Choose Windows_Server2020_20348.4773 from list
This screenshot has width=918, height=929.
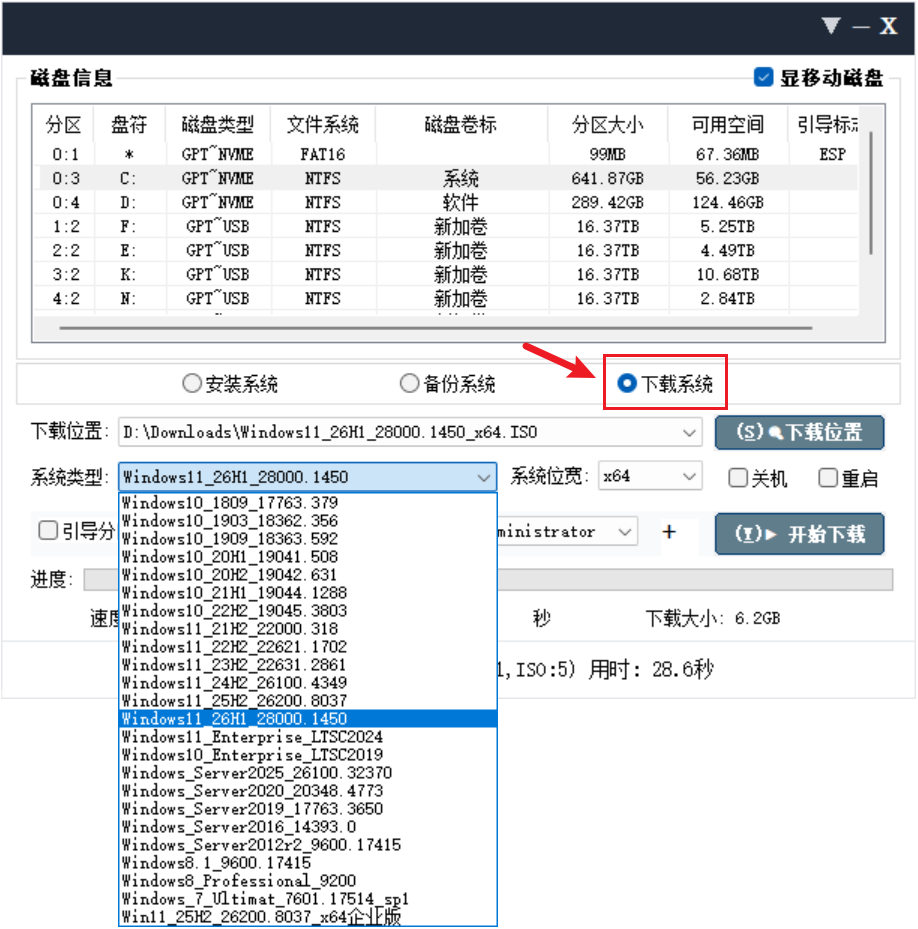click(308, 791)
